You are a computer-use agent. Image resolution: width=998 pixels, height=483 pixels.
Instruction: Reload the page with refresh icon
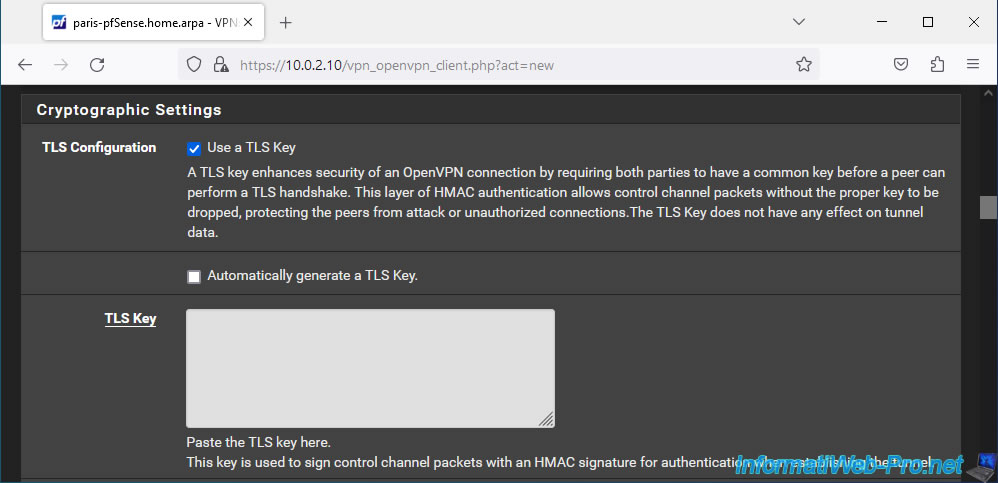pos(97,64)
